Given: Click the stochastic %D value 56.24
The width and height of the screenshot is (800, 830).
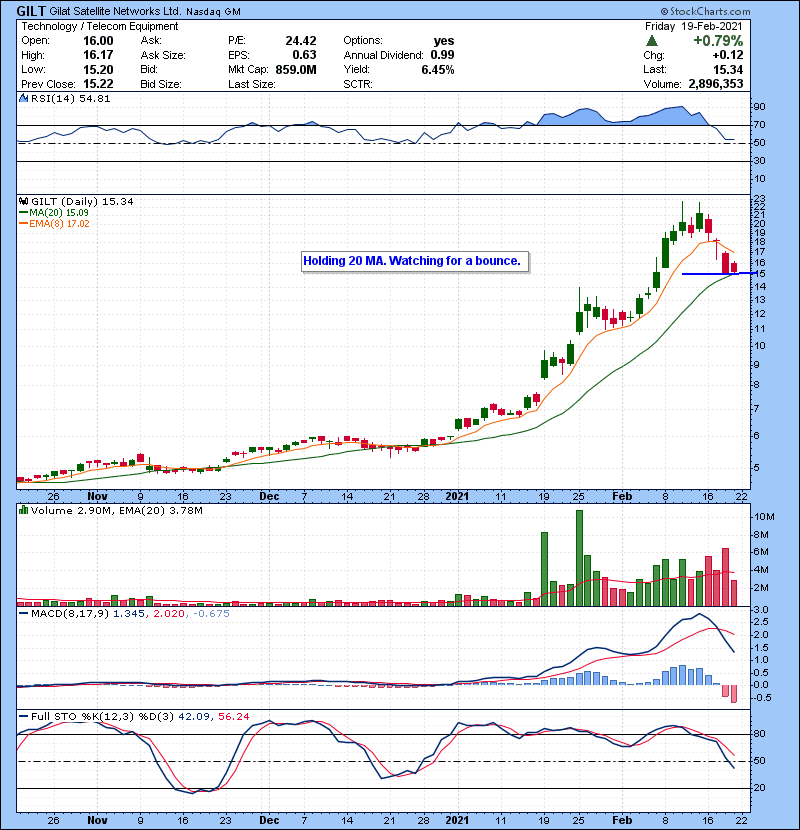Looking at the screenshot, I should (x=233, y=716).
